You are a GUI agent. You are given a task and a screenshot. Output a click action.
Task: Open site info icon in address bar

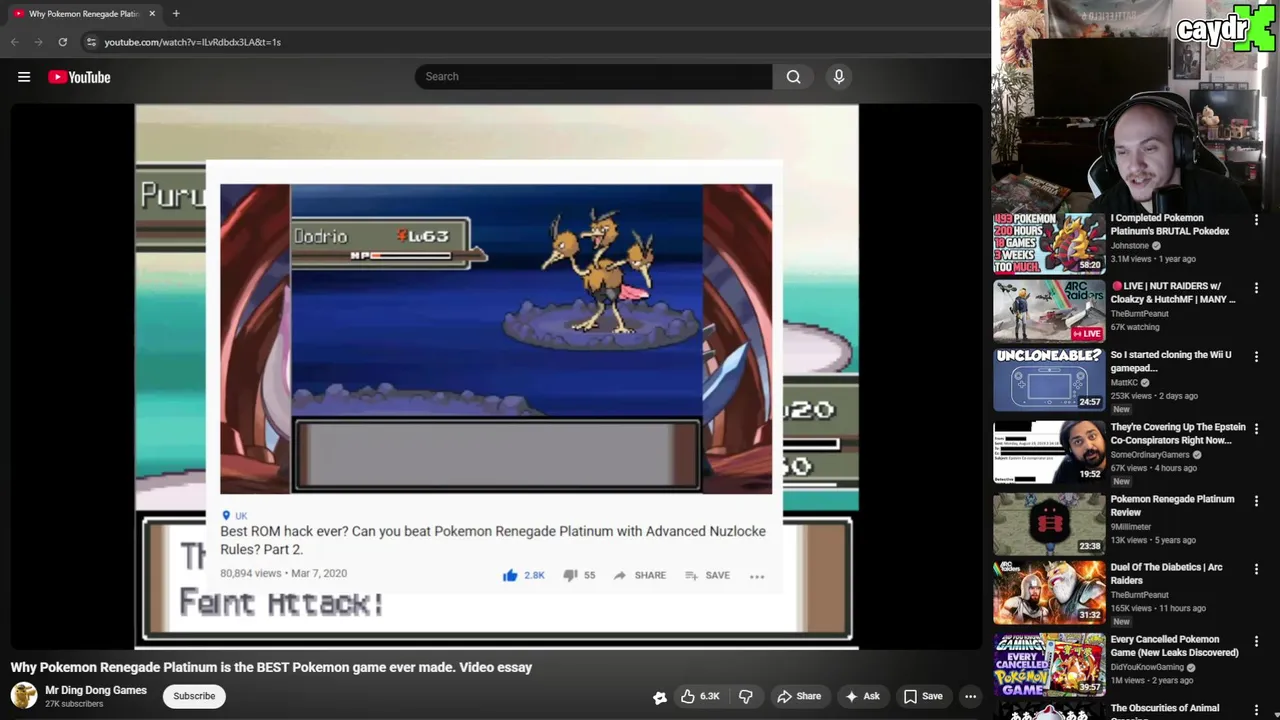coord(91,42)
